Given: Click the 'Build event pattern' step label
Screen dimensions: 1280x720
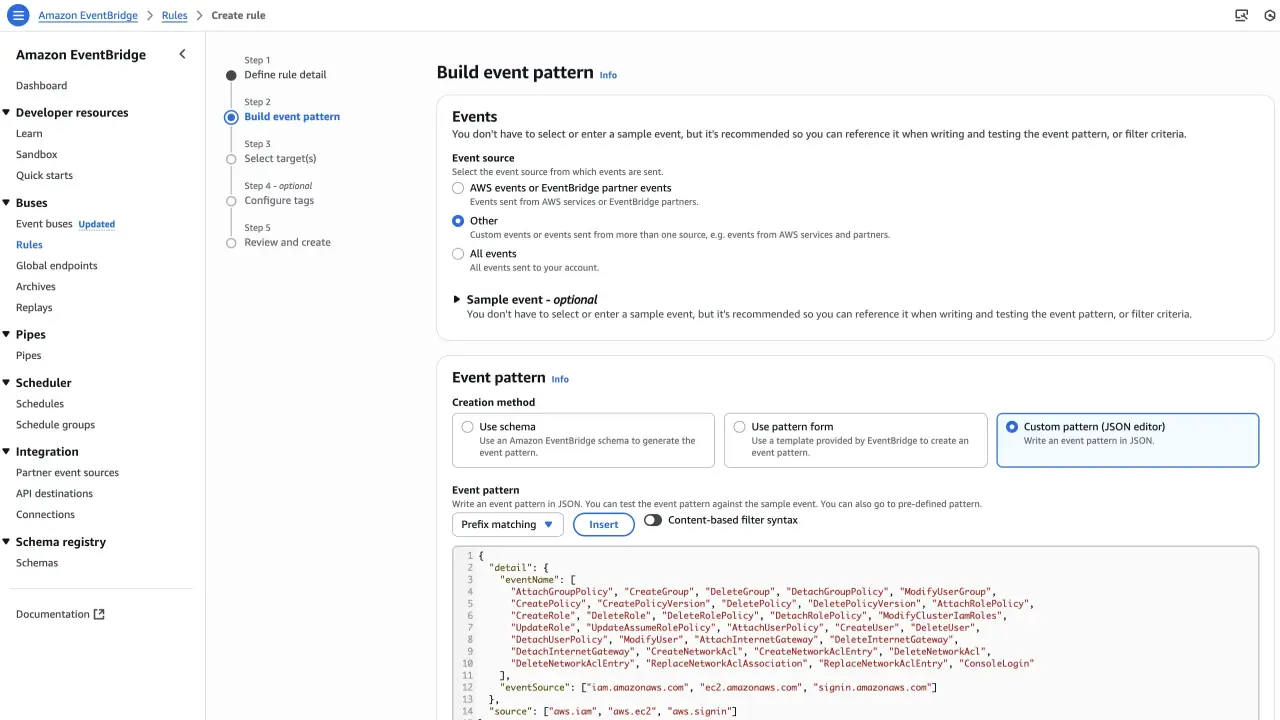Looking at the screenshot, I should coord(292,117).
